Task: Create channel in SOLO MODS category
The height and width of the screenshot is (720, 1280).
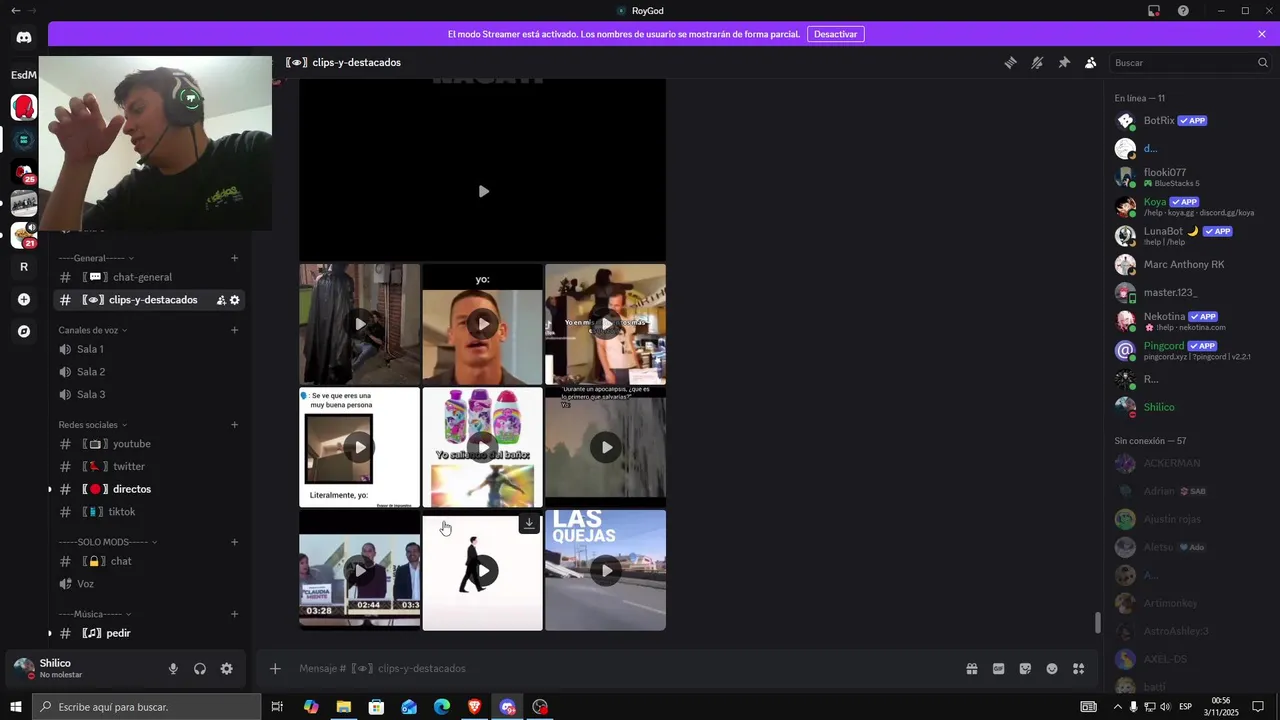Action: [x=235, y=542]
